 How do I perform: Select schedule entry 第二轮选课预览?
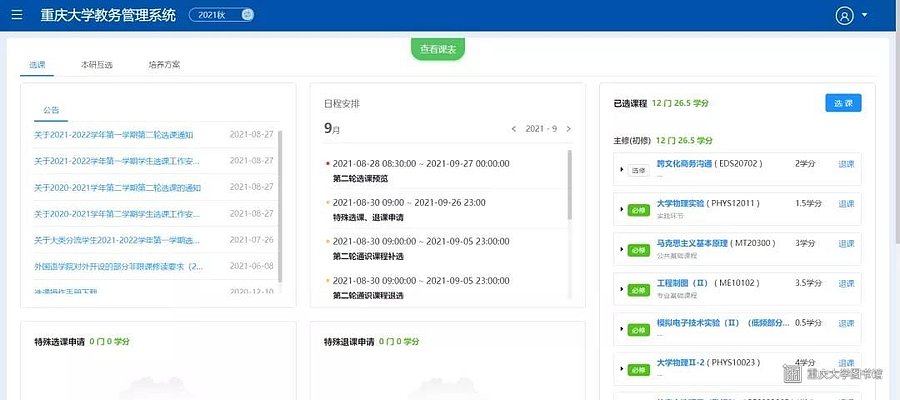click(x=360, y=178)
